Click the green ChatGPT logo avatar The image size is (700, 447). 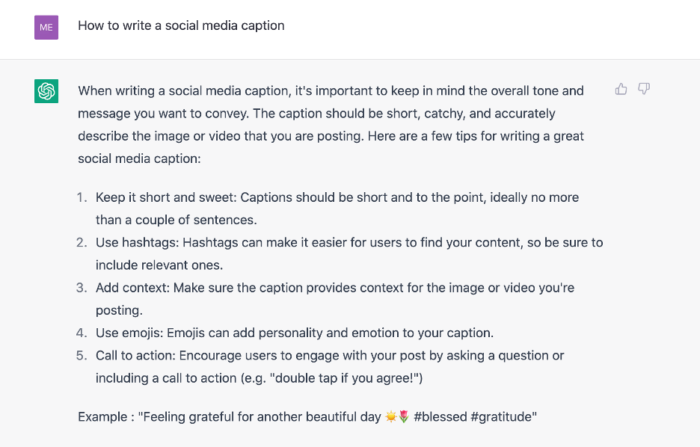46,91
